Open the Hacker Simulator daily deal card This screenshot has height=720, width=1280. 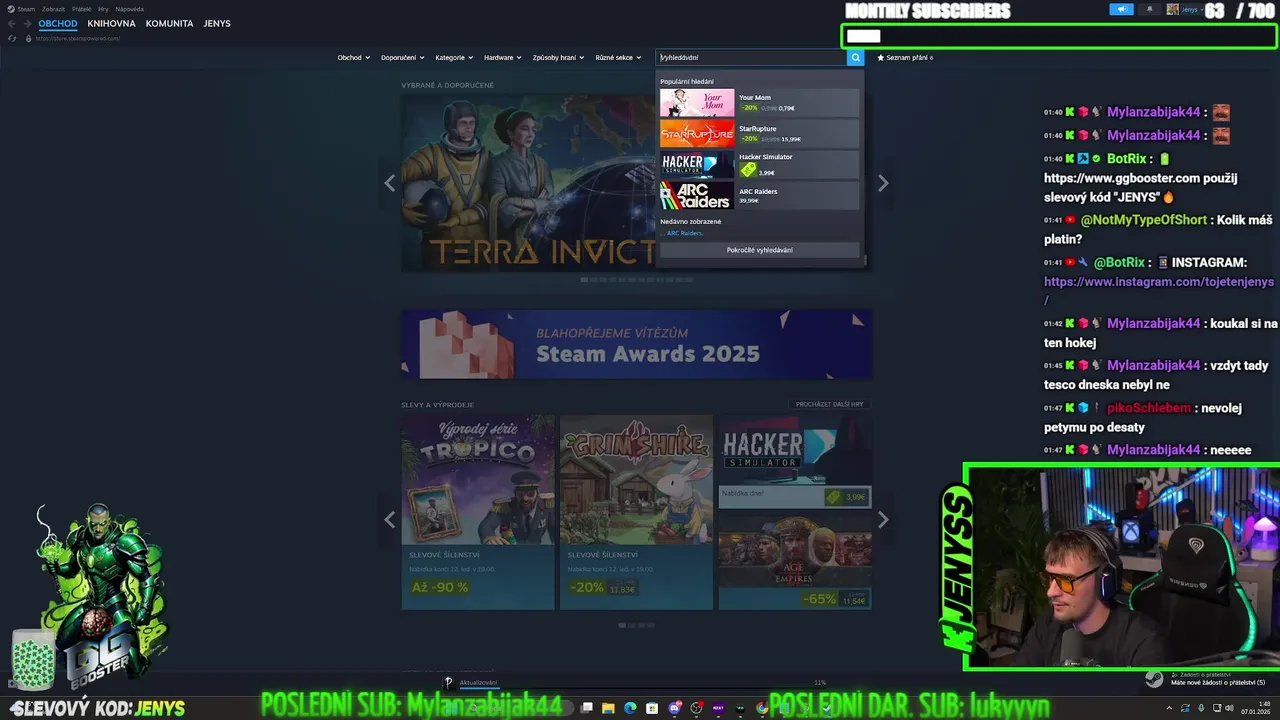pyautogui.click(x=795, y=462)
